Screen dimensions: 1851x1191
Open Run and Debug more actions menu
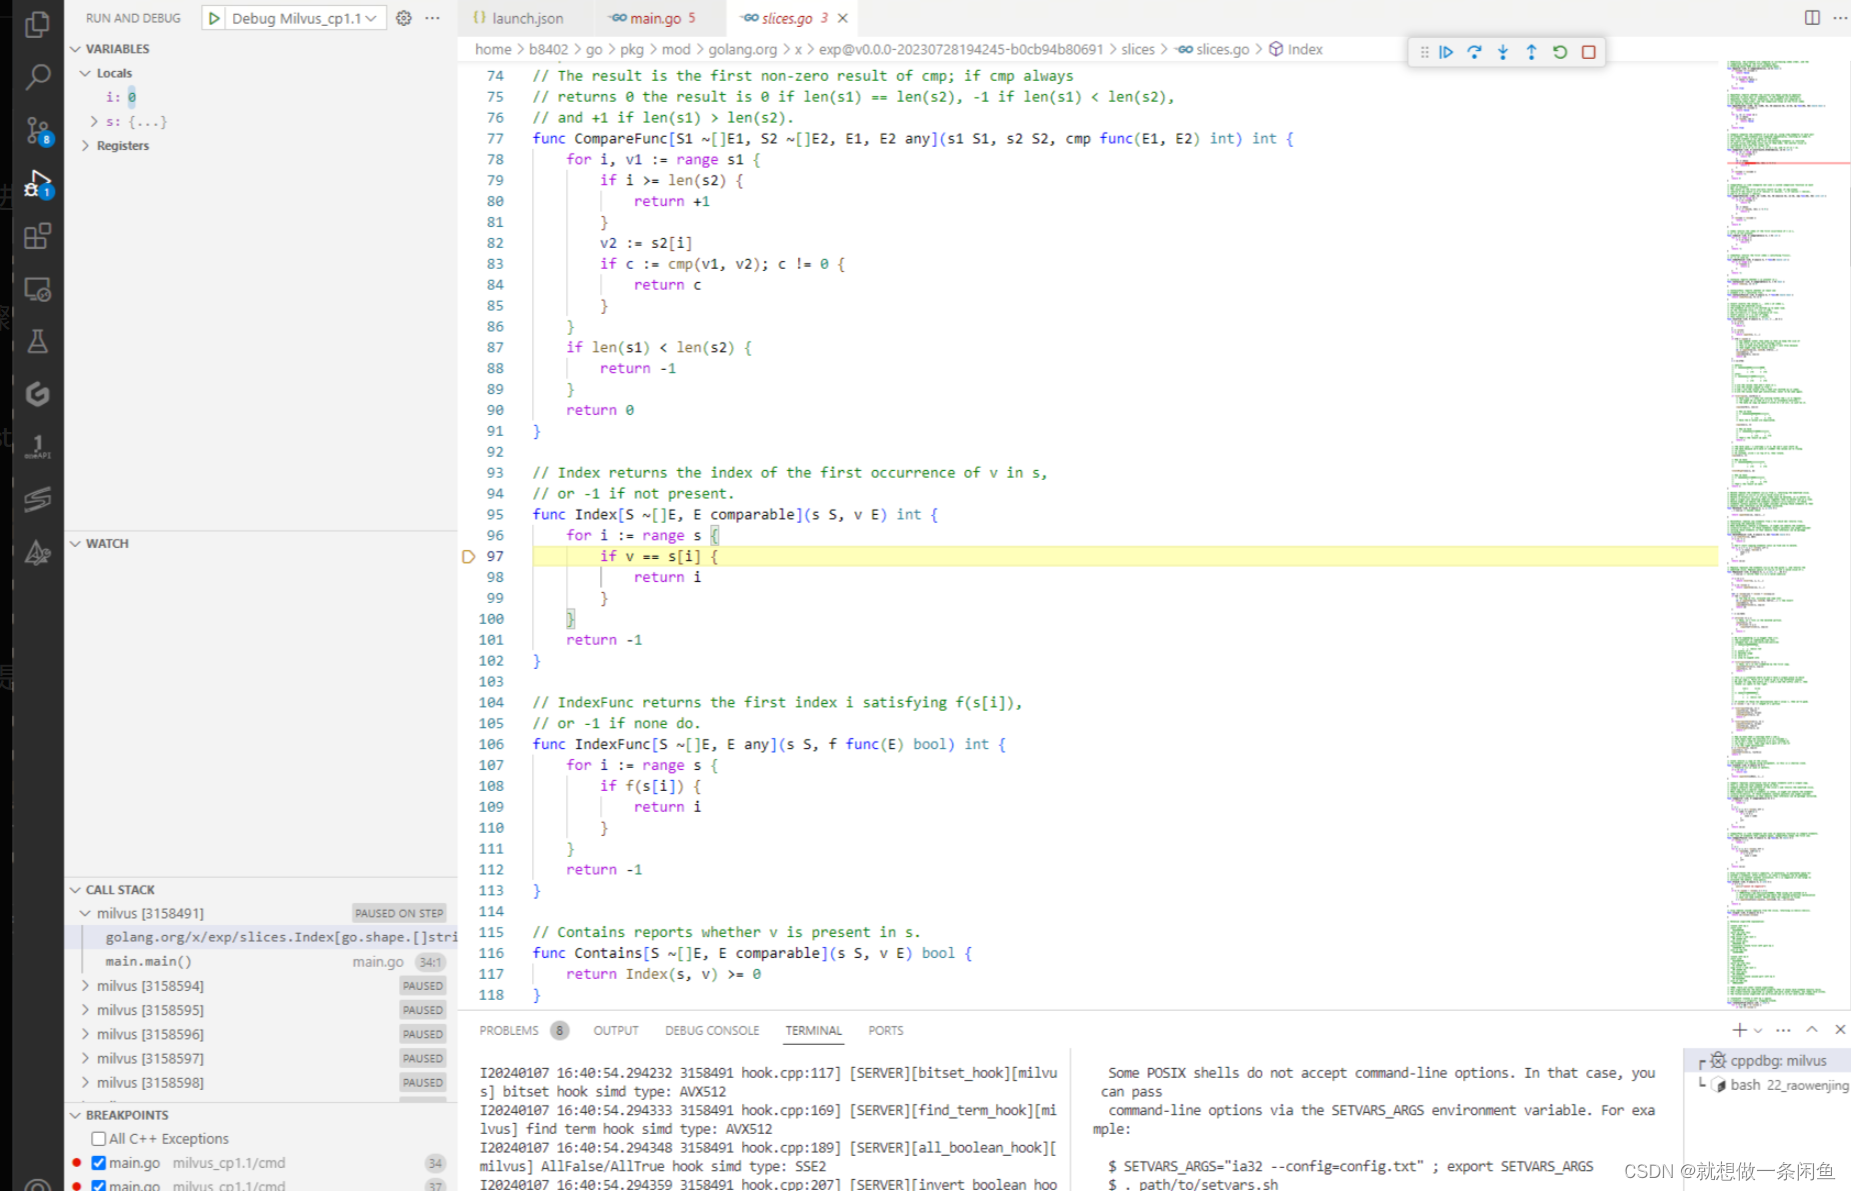(x=432, y=18)
